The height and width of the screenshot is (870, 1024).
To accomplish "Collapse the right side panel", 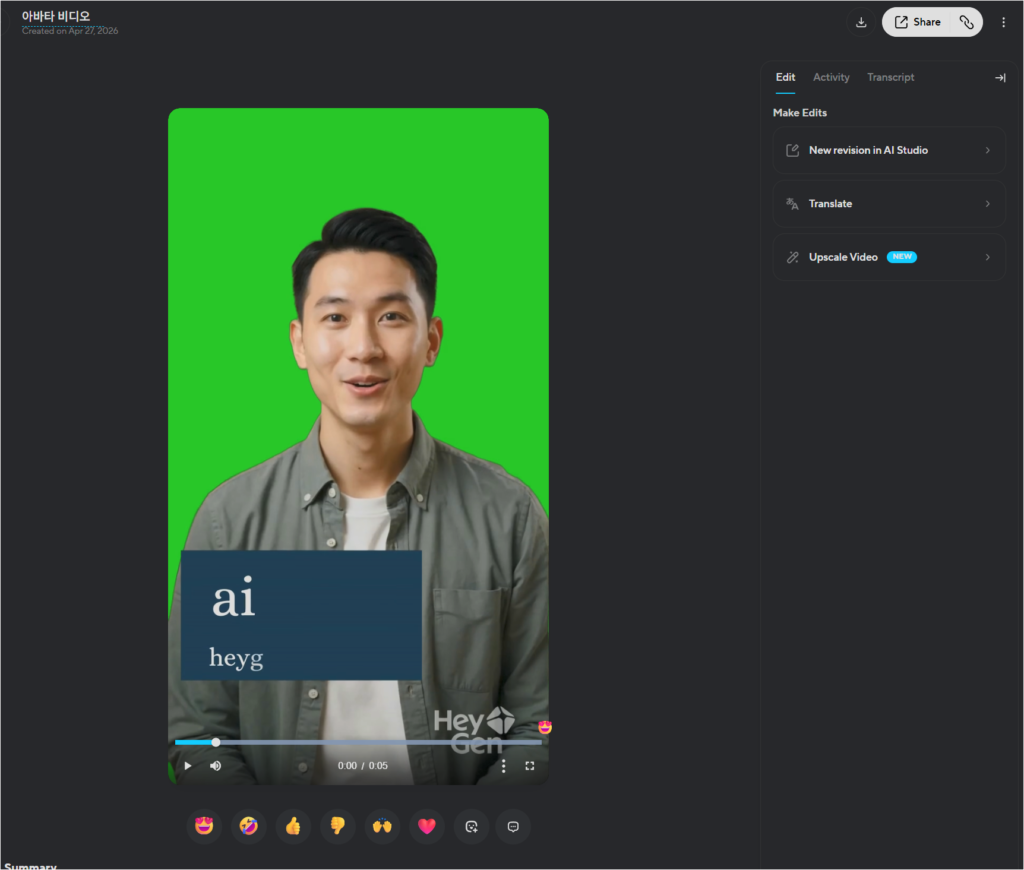I will pos(999,78).
